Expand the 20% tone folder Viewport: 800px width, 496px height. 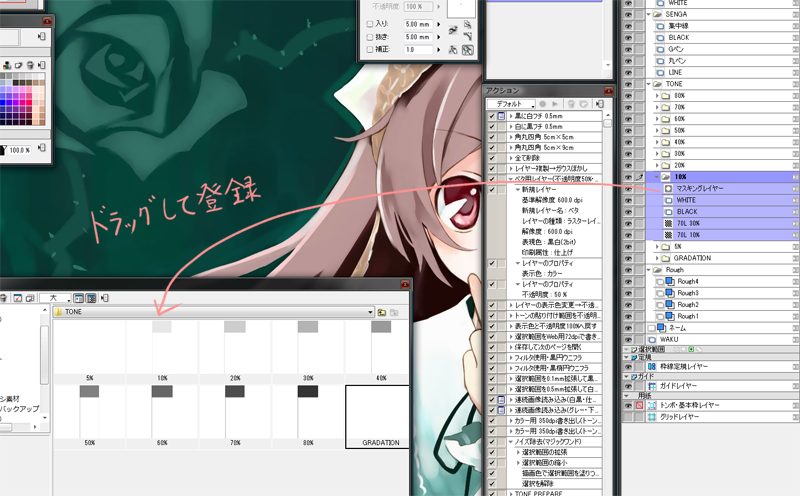(x=657, y=165)
